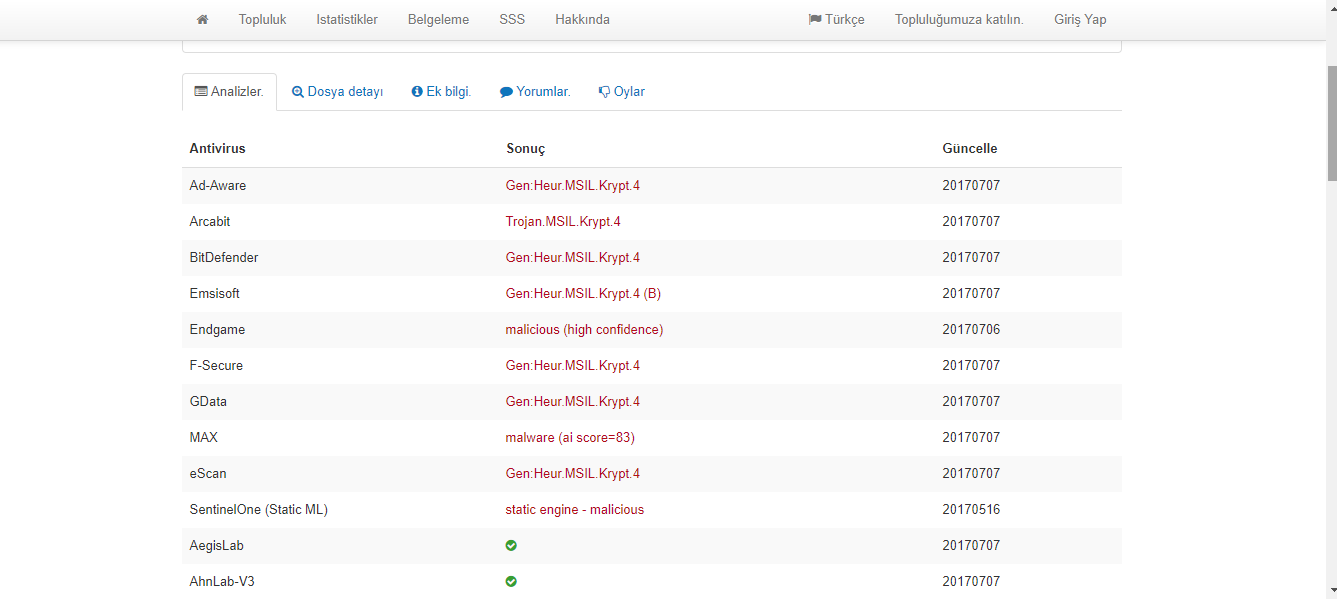The image size is (1337, 599).
Task: Switch to the Yorumlar tab
Action: coord(535,92)
